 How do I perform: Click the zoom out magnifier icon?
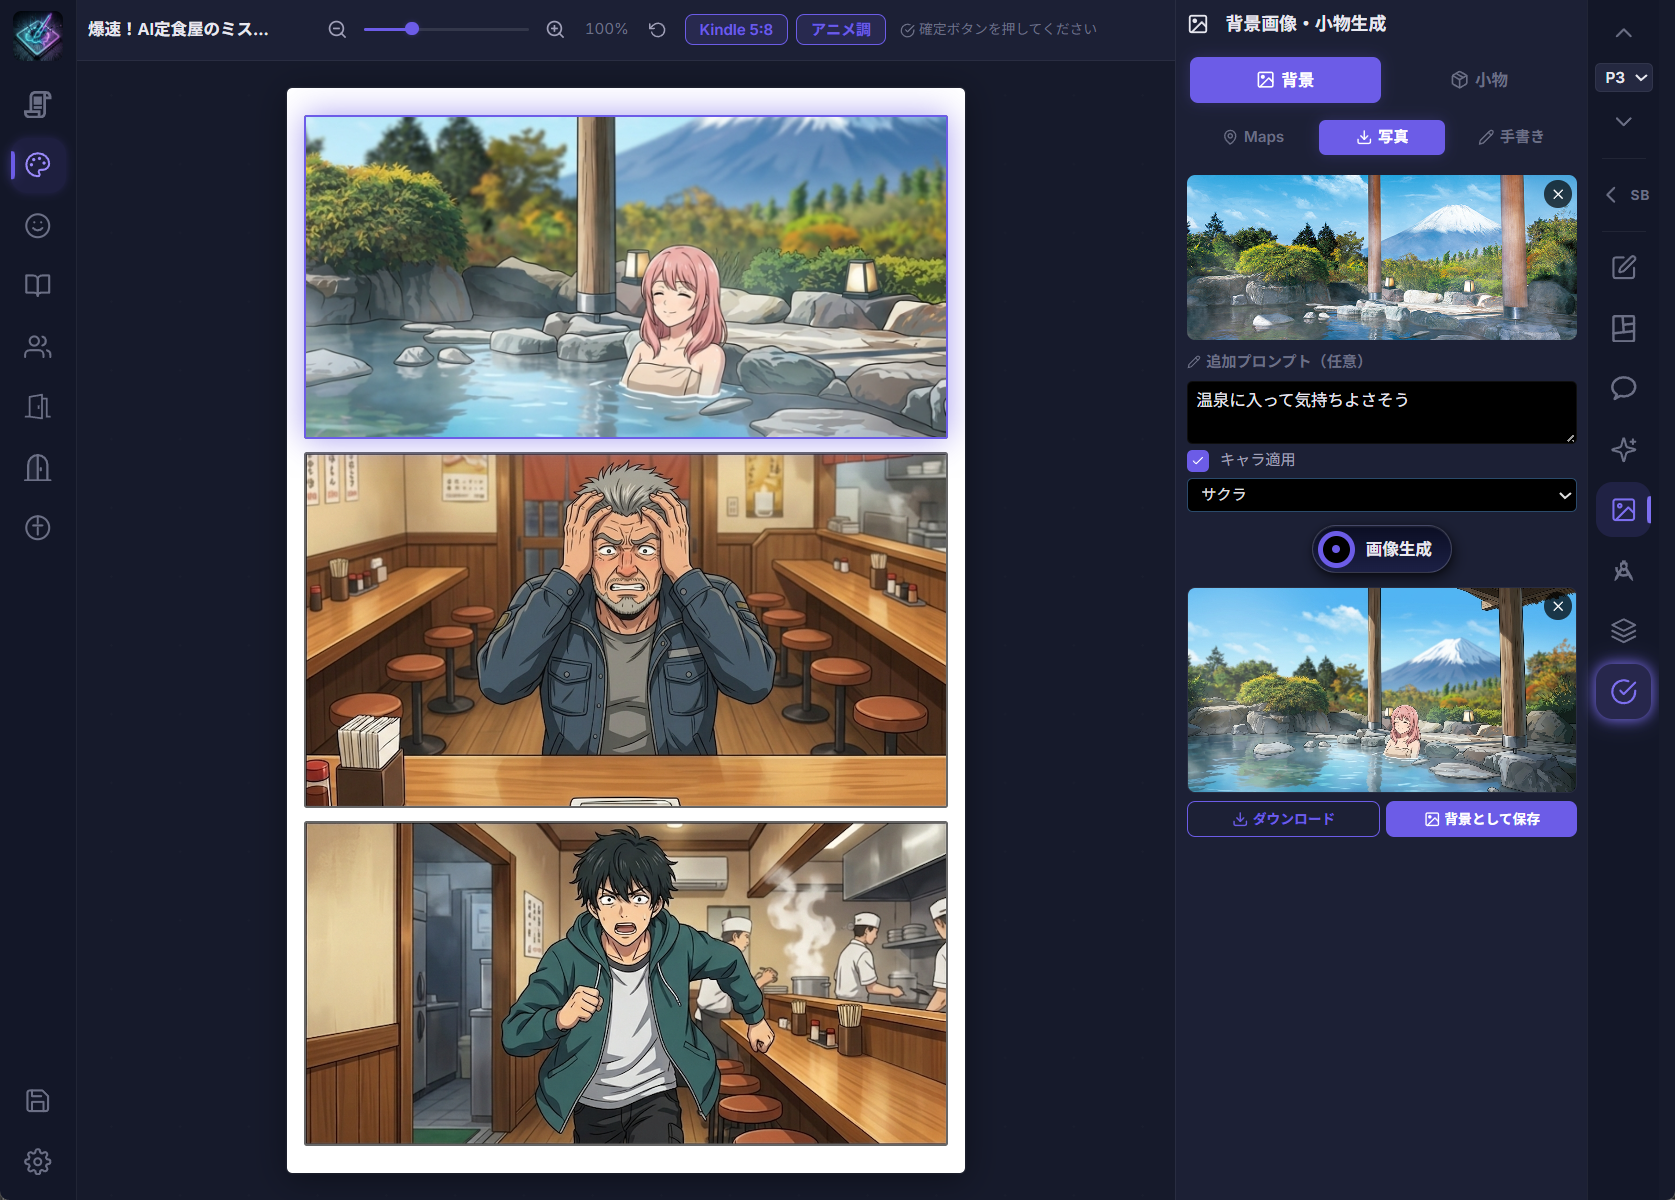tap(337, 30)
